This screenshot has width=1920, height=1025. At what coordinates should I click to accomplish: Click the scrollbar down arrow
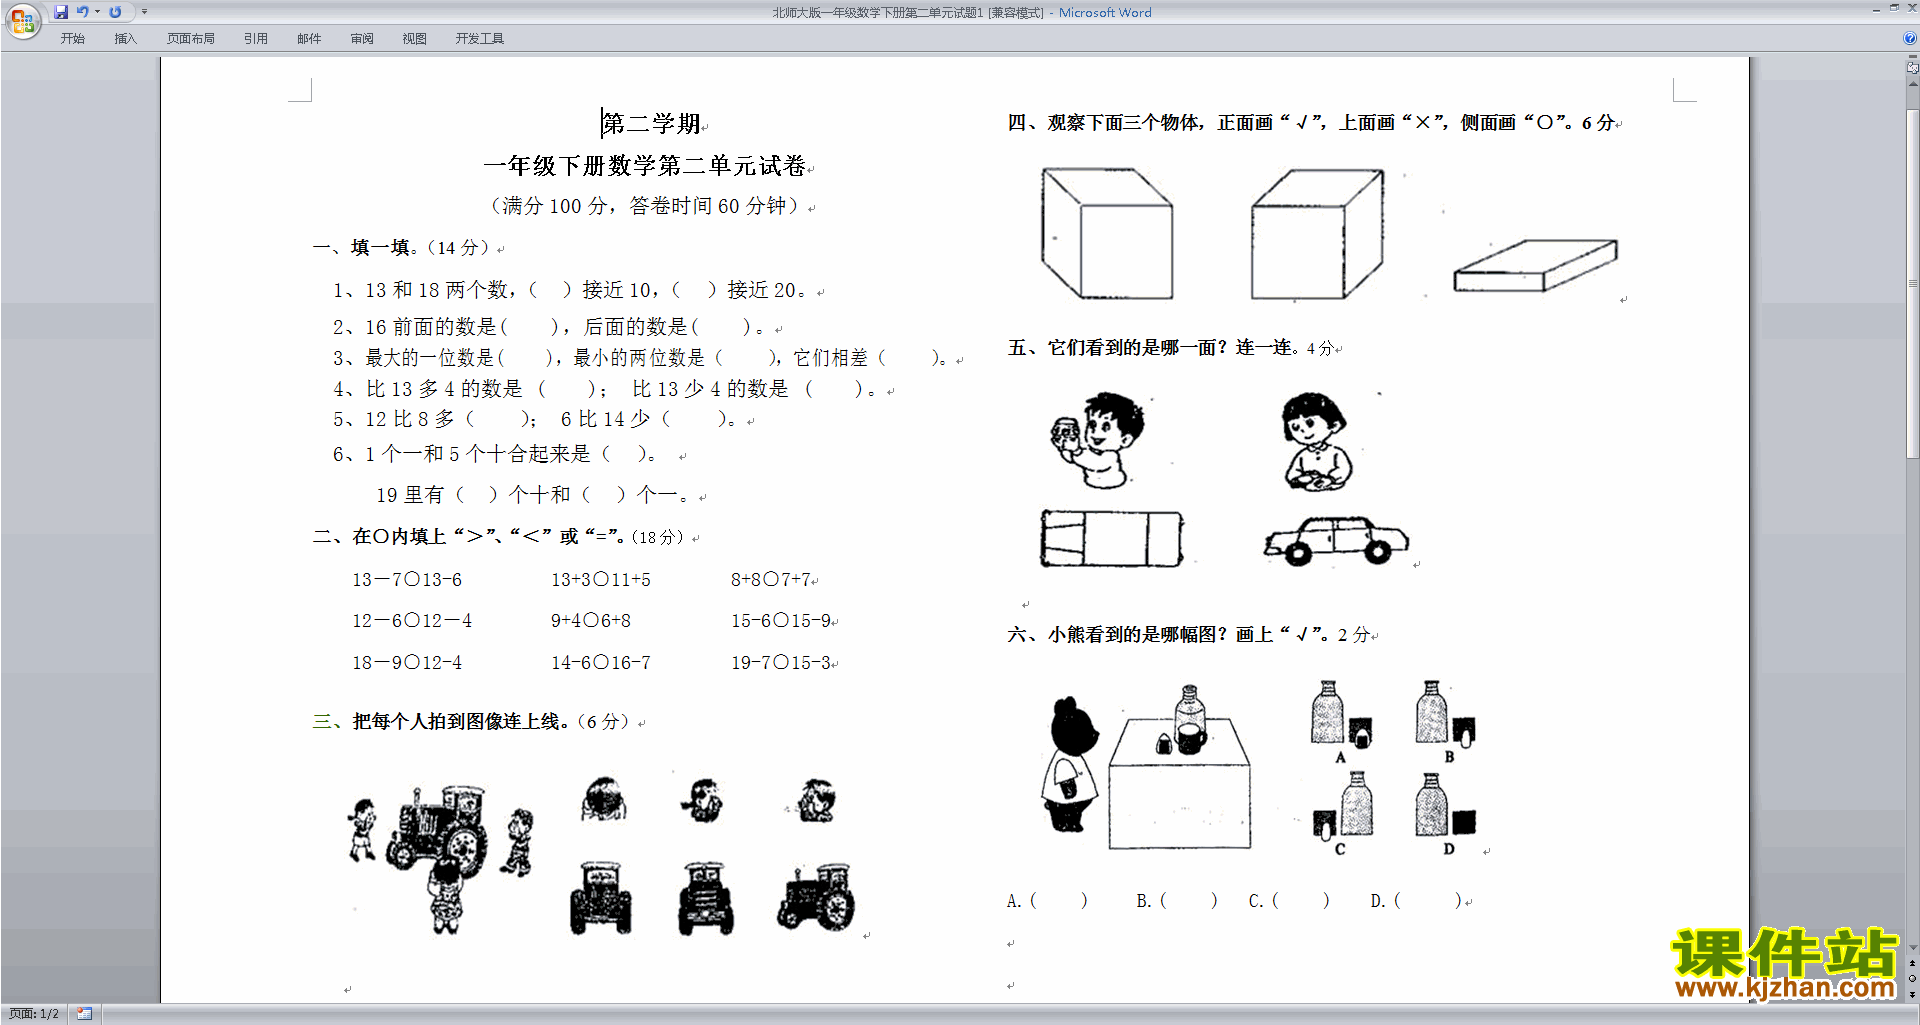coord(1913,948)
